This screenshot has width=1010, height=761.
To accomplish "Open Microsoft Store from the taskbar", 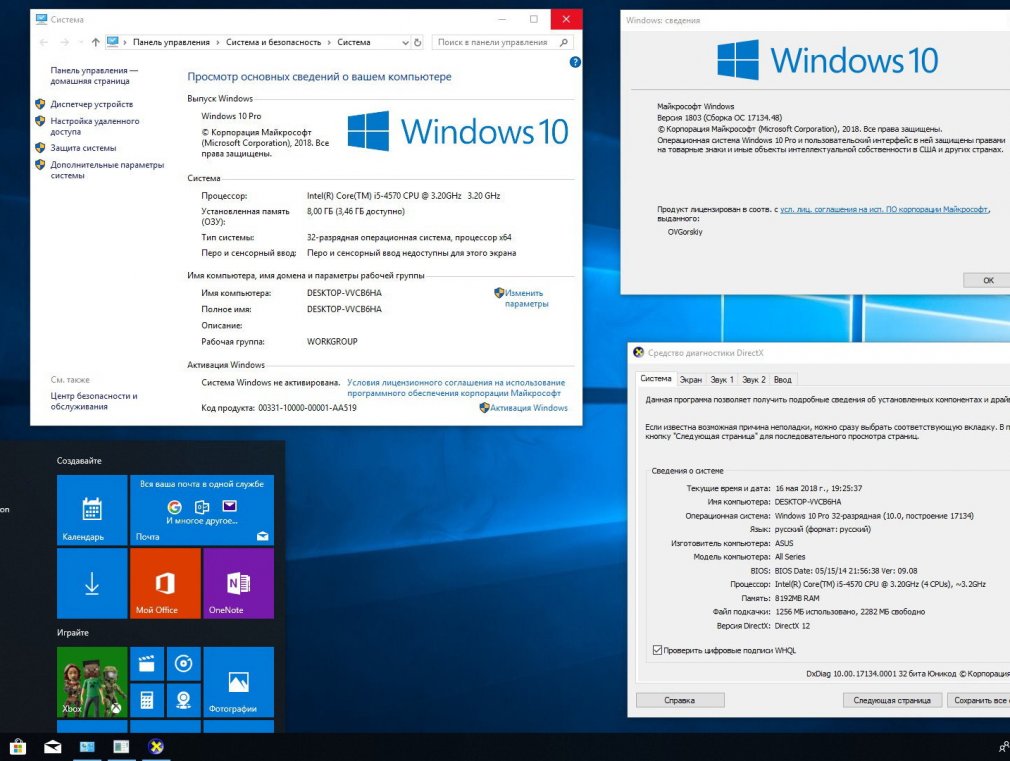I will coord(18,747).
